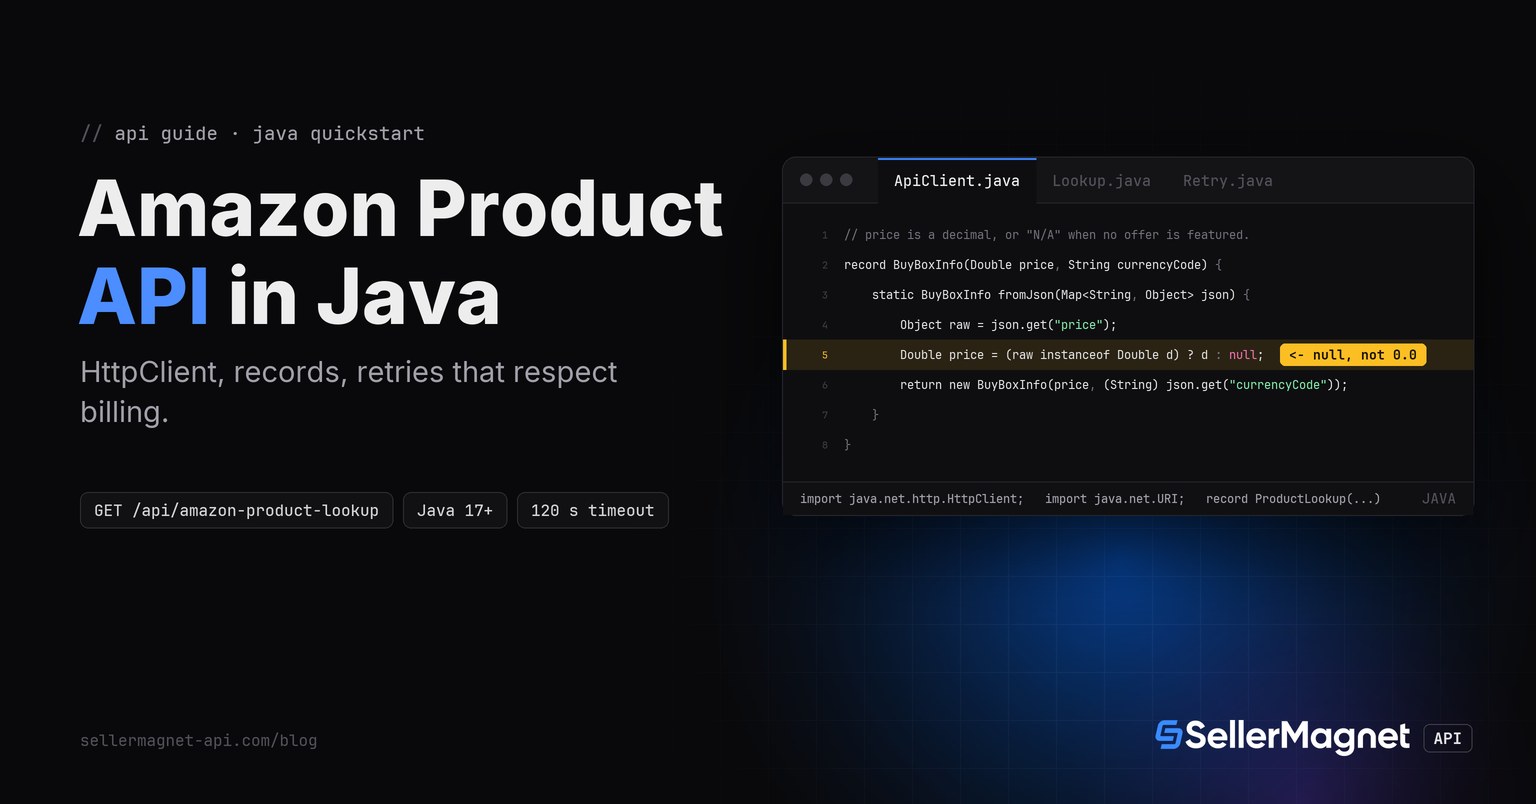Switch to the Lookup.java tab
The height and width of the screenshot is (804, 1536).
point(1101,181)
